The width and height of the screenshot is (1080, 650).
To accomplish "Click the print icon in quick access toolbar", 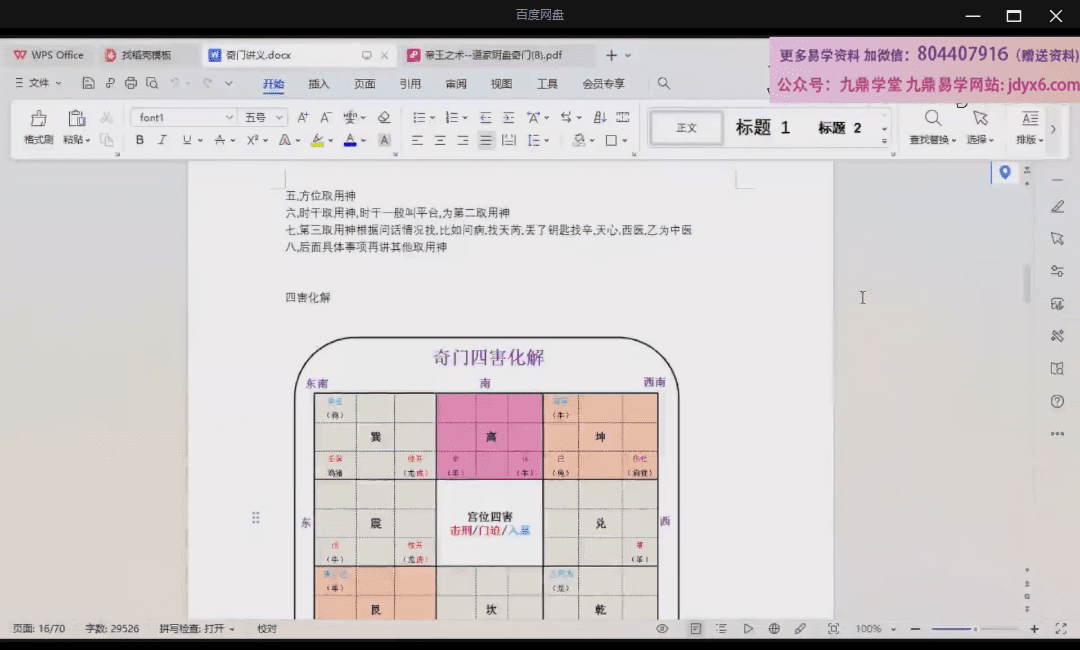I will [x=130, y=84].
